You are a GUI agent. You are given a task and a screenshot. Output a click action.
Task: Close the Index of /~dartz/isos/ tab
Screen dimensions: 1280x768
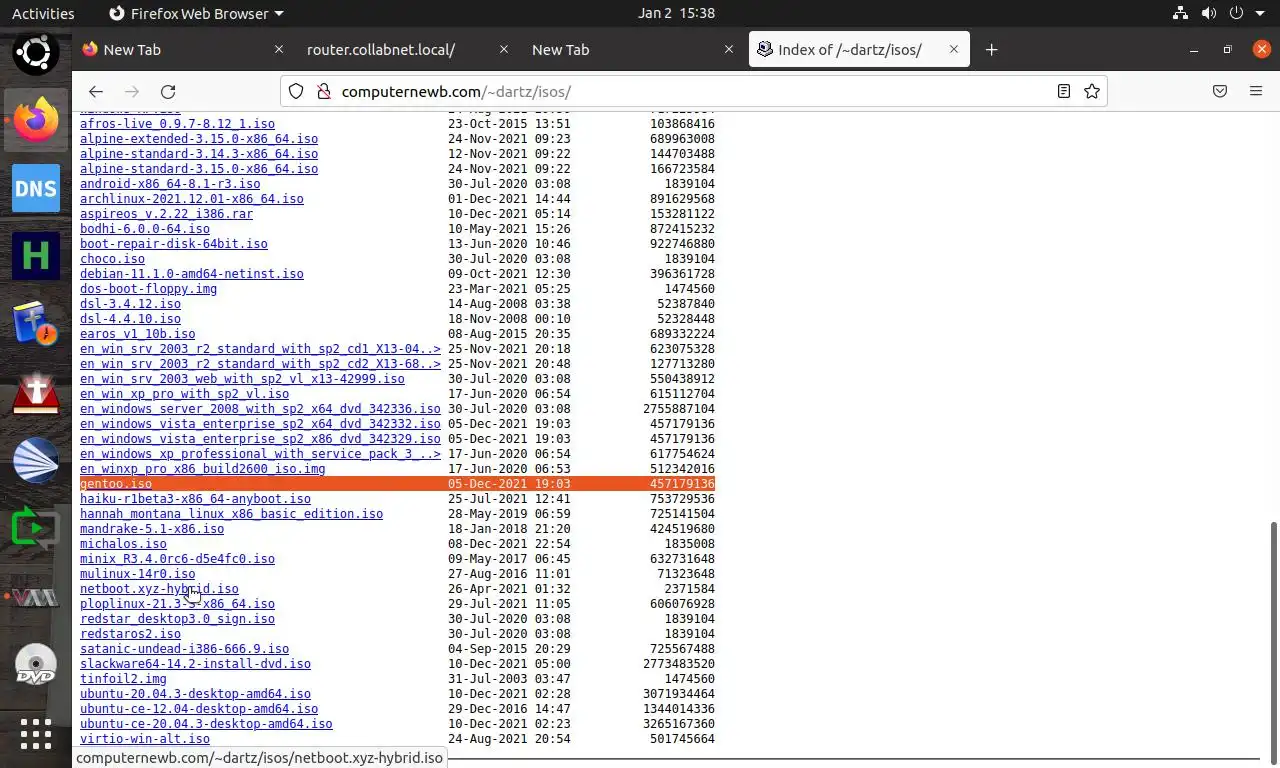click(x=954, y=49)
